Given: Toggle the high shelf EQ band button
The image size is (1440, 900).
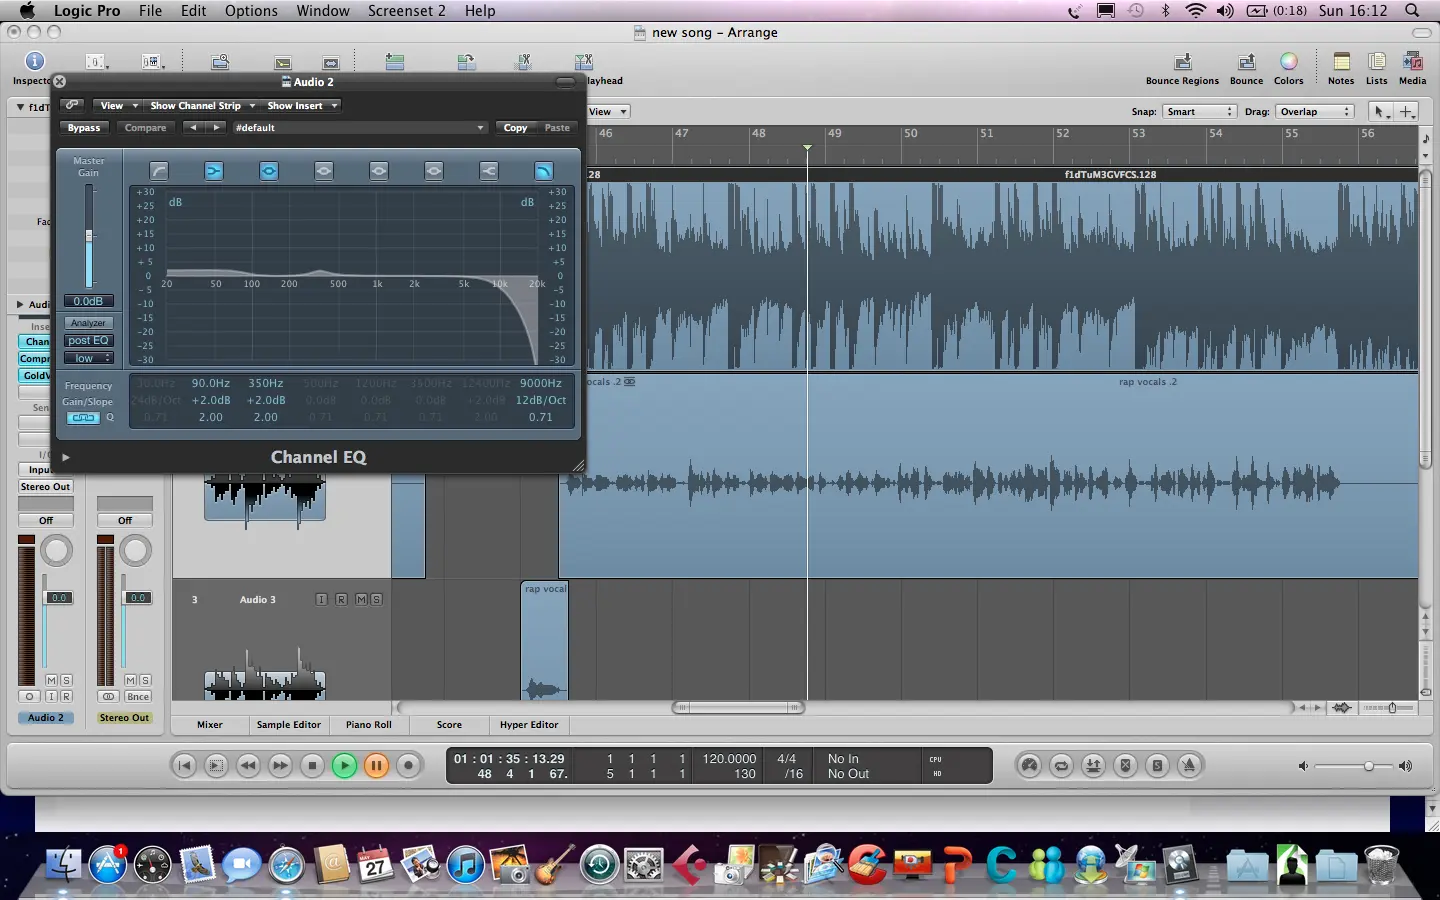Looking at the screenshot, I should (x=488, y=171).
